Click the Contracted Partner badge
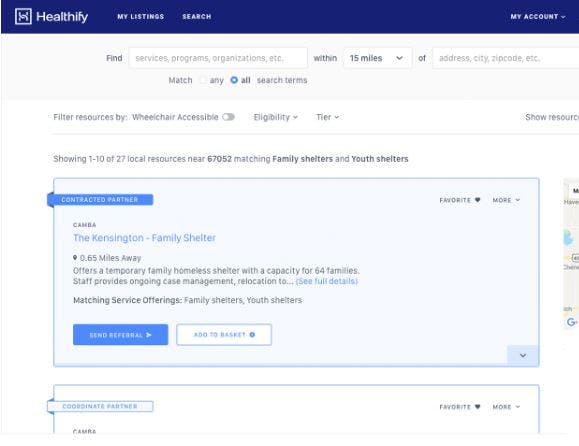Image resolution: width=579 pixels, height=446 pixels. [100, 200]
